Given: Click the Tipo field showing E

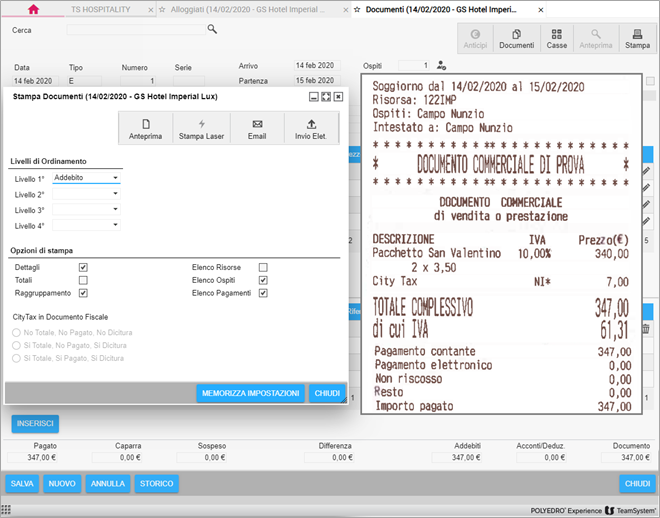Looking at the screenshot, I should pos(84,81).
